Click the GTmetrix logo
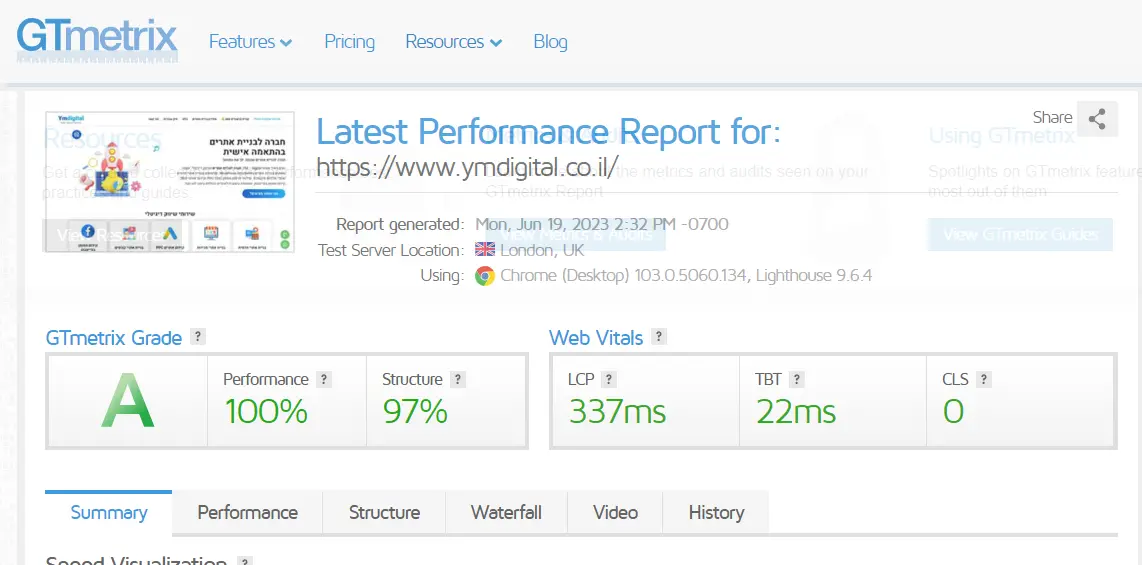 [x=97, y=38]
